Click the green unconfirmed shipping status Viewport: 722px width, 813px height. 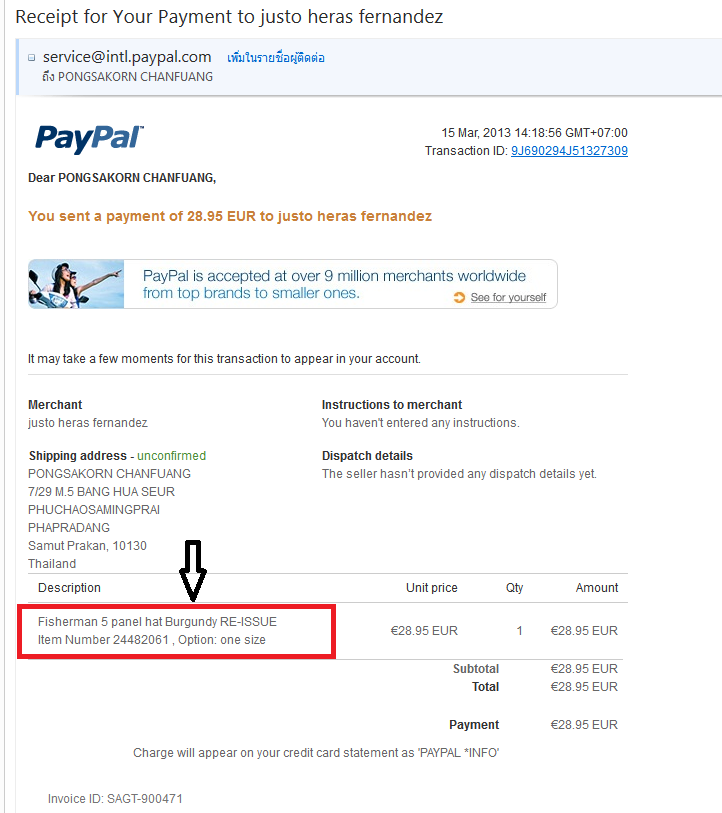click(x=171, y=456)
